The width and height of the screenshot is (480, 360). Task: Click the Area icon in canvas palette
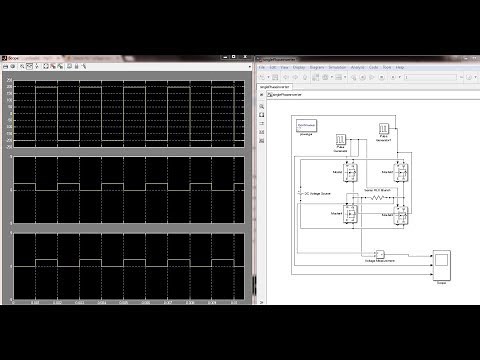pyautogui.click(x=262, y=141)
